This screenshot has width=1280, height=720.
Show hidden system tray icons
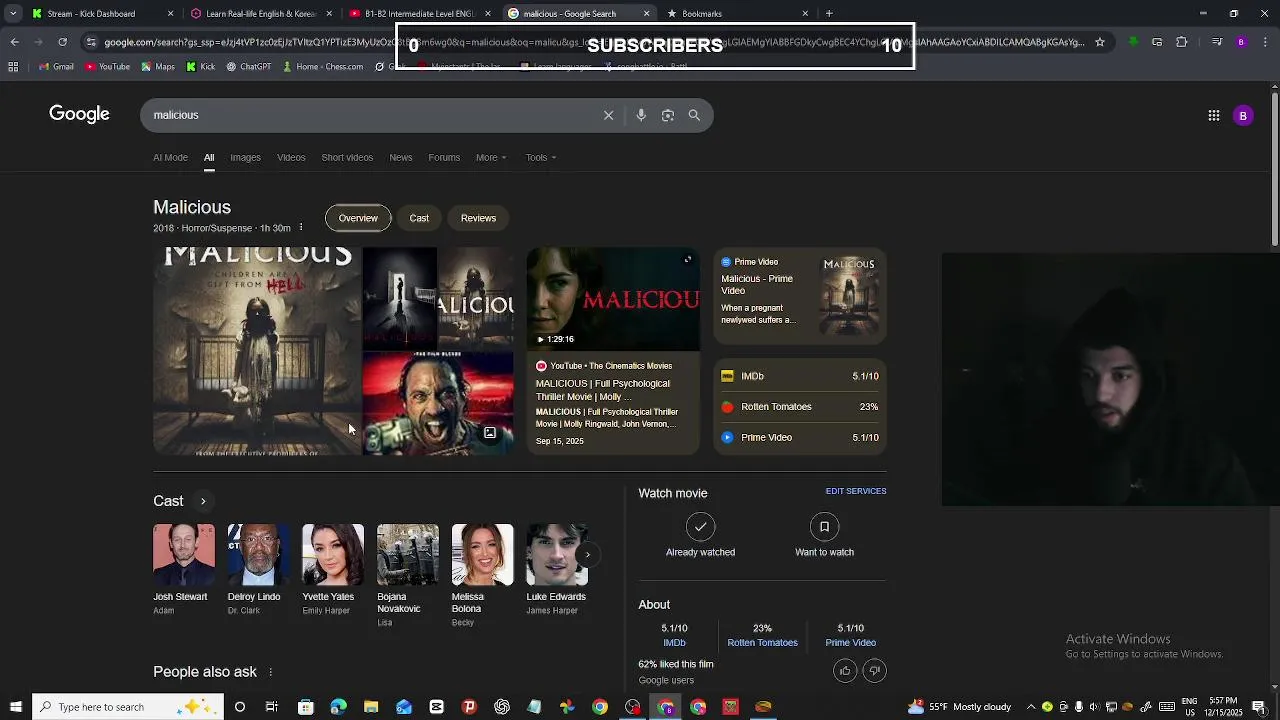pos(1031,707)
